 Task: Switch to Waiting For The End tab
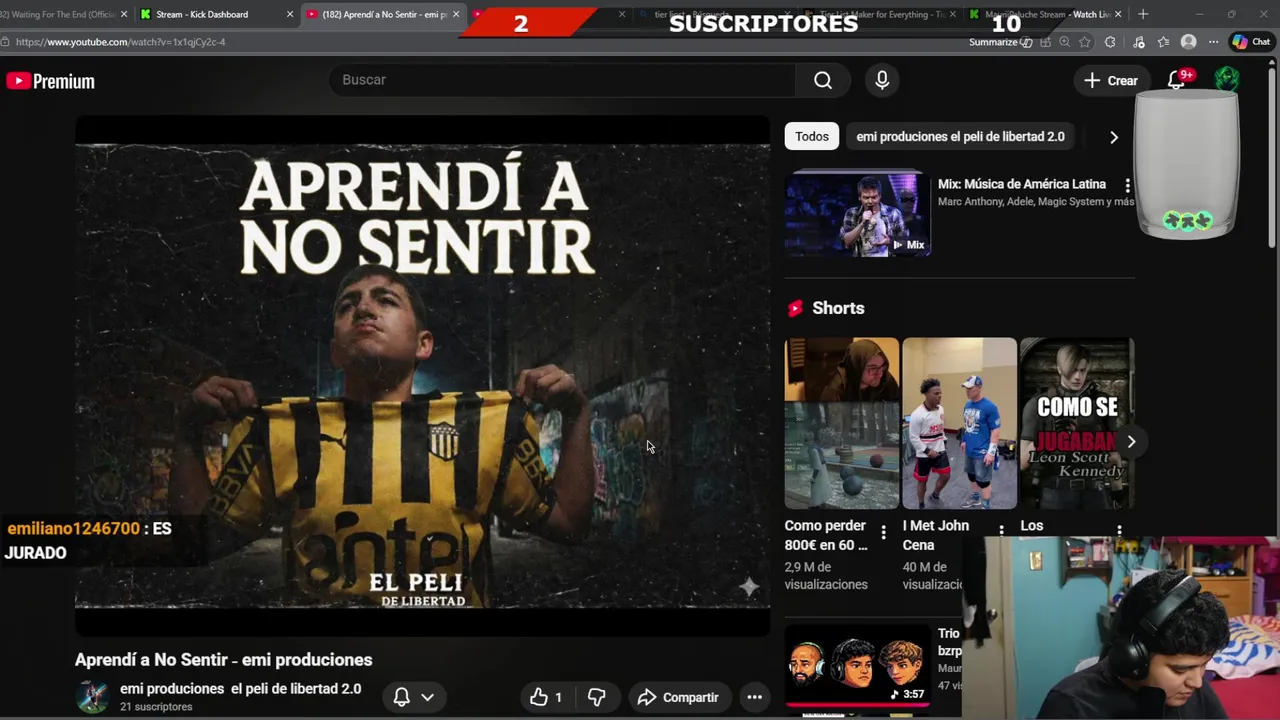click(62, 14)
